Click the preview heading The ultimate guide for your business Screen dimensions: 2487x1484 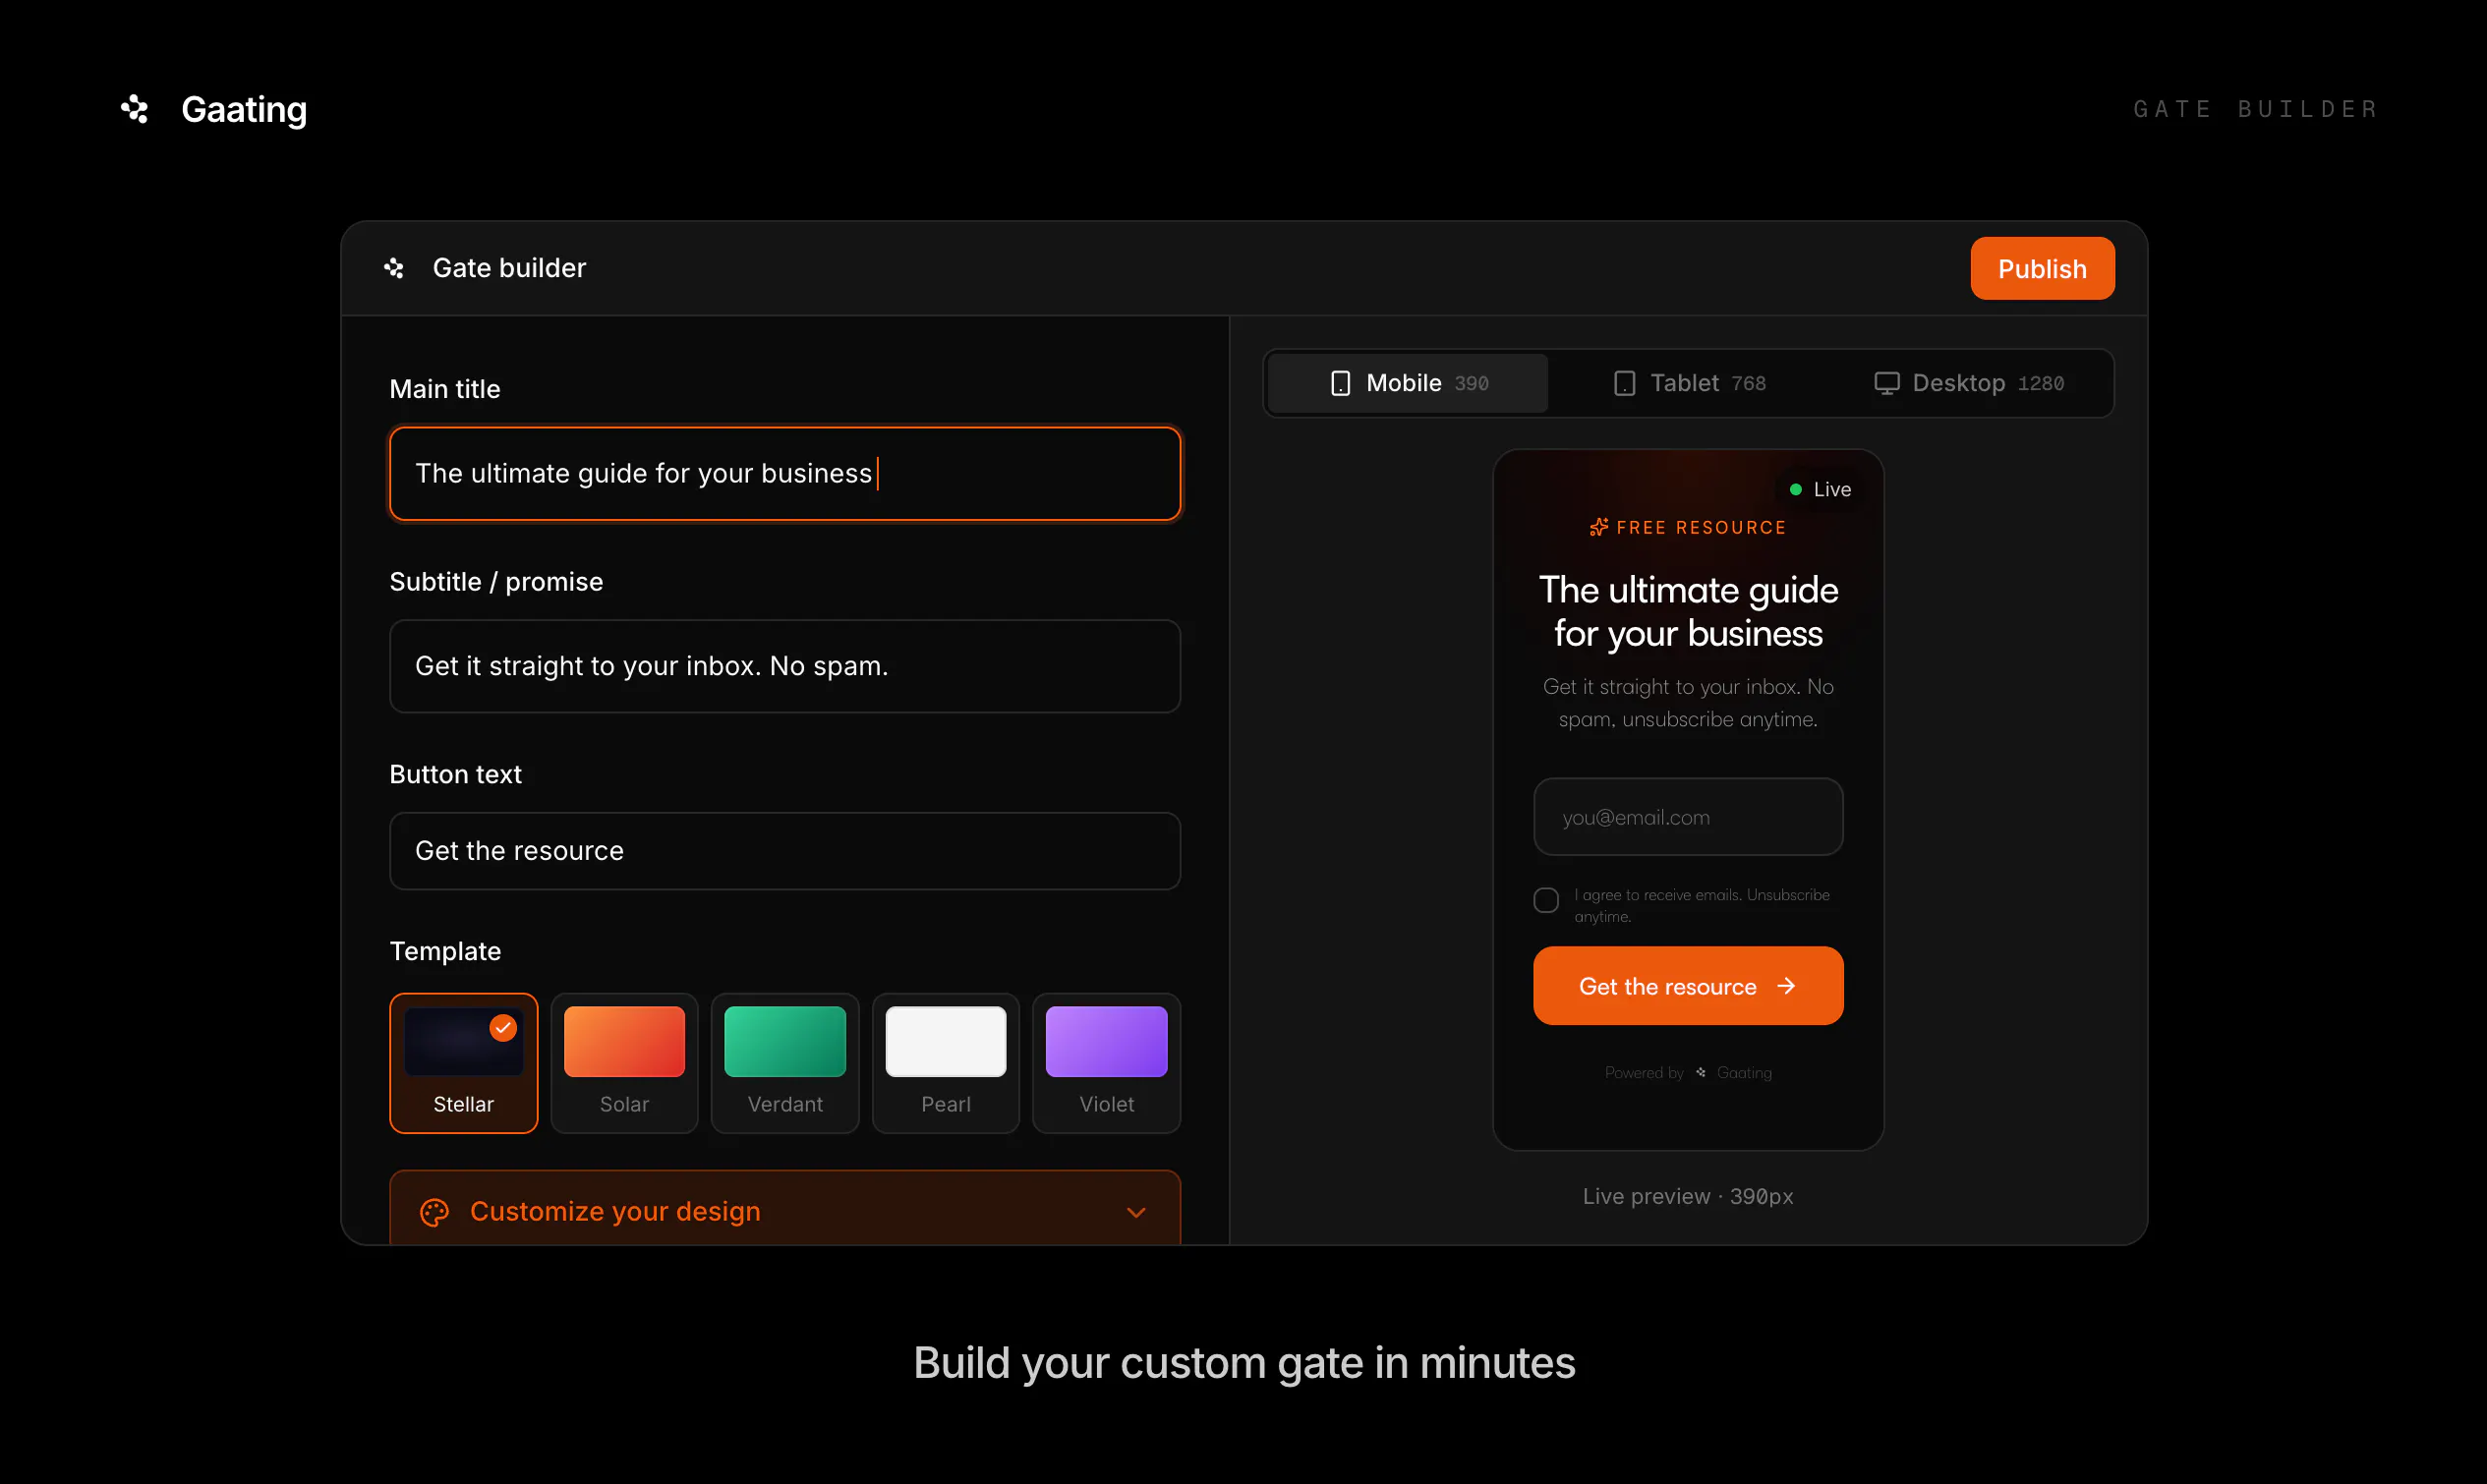pos(1688,611)
